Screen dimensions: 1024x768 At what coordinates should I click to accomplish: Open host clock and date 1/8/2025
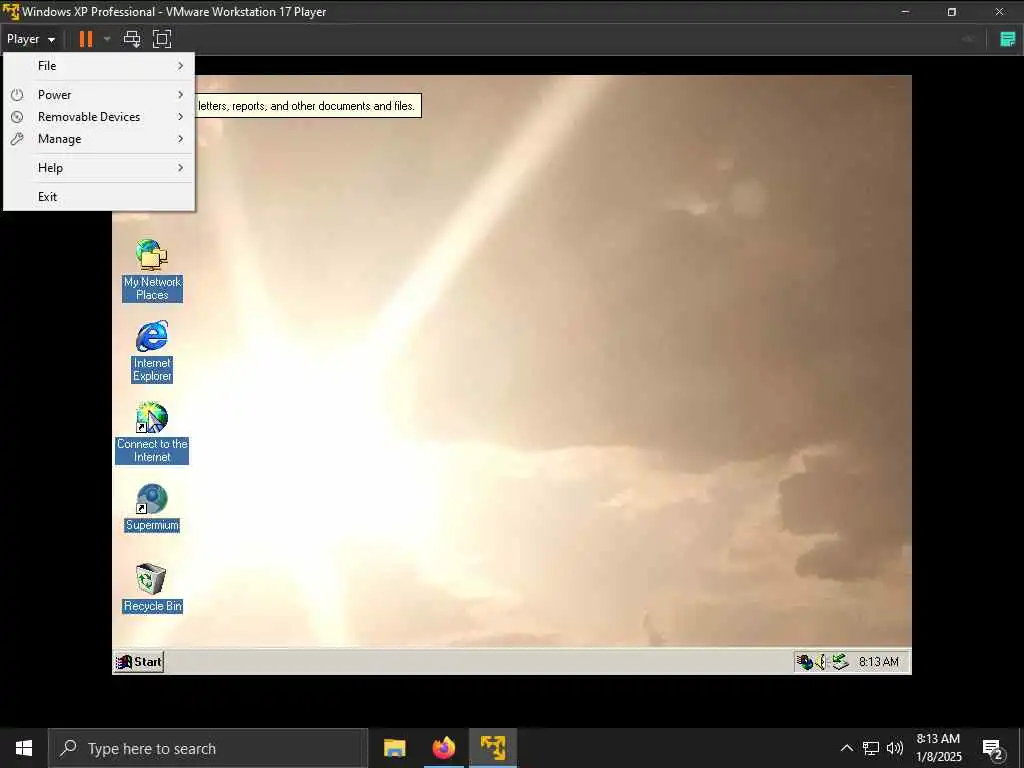coord(938,748)
